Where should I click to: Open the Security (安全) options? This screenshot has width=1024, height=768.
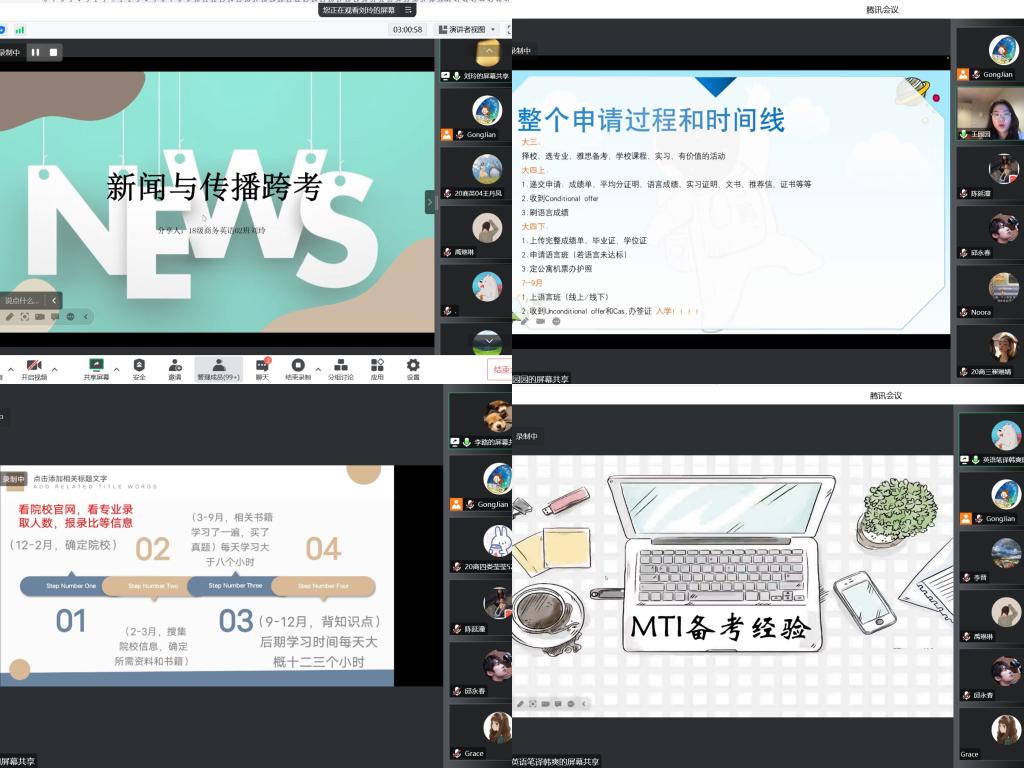139,368
